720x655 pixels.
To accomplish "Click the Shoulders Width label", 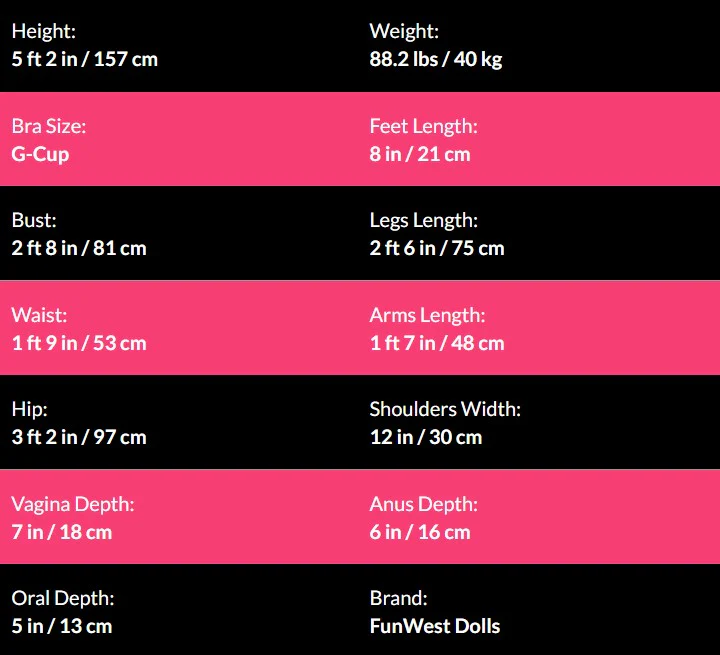I will tap(445, 410).
